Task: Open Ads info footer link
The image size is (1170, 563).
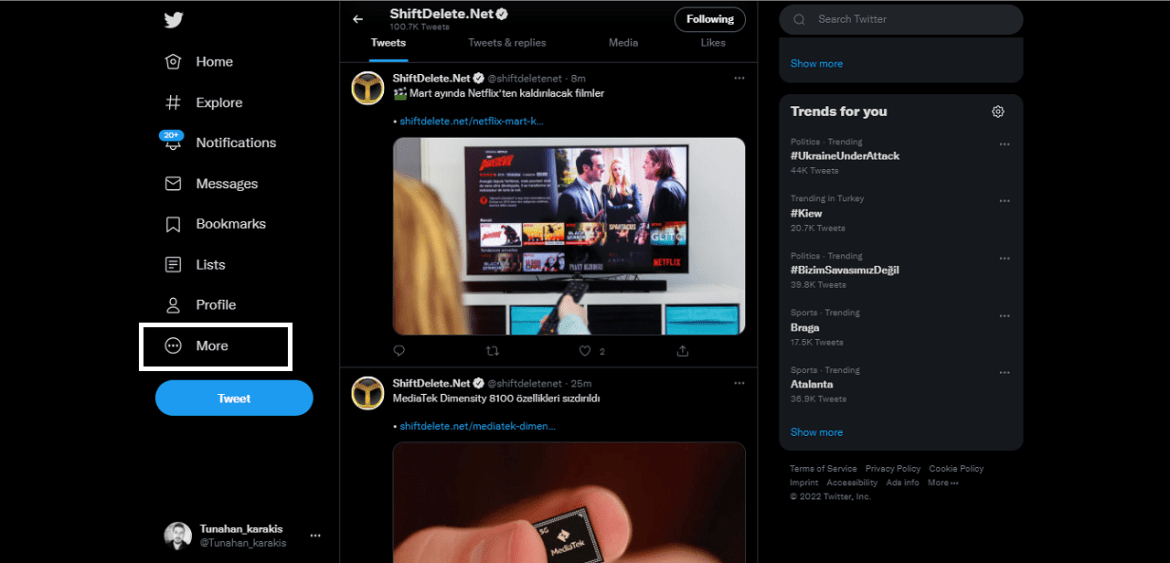Action: 903,483
